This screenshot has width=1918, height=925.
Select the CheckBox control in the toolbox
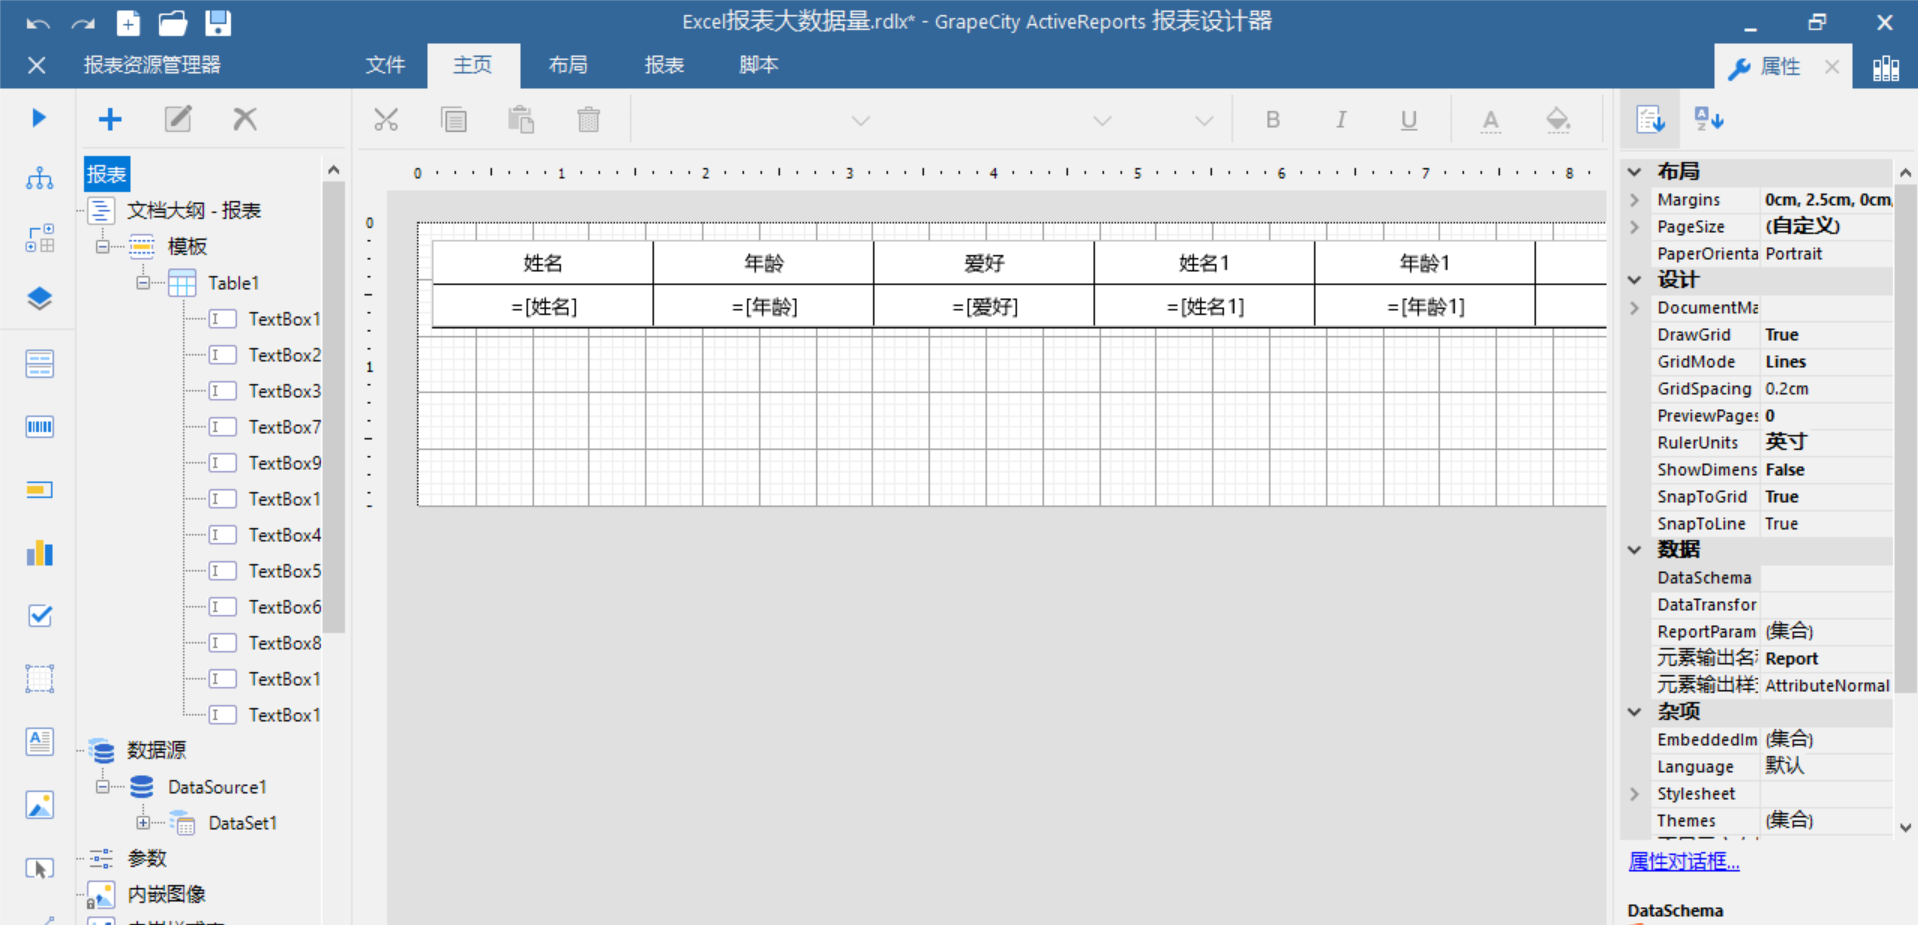pos(39,616)
